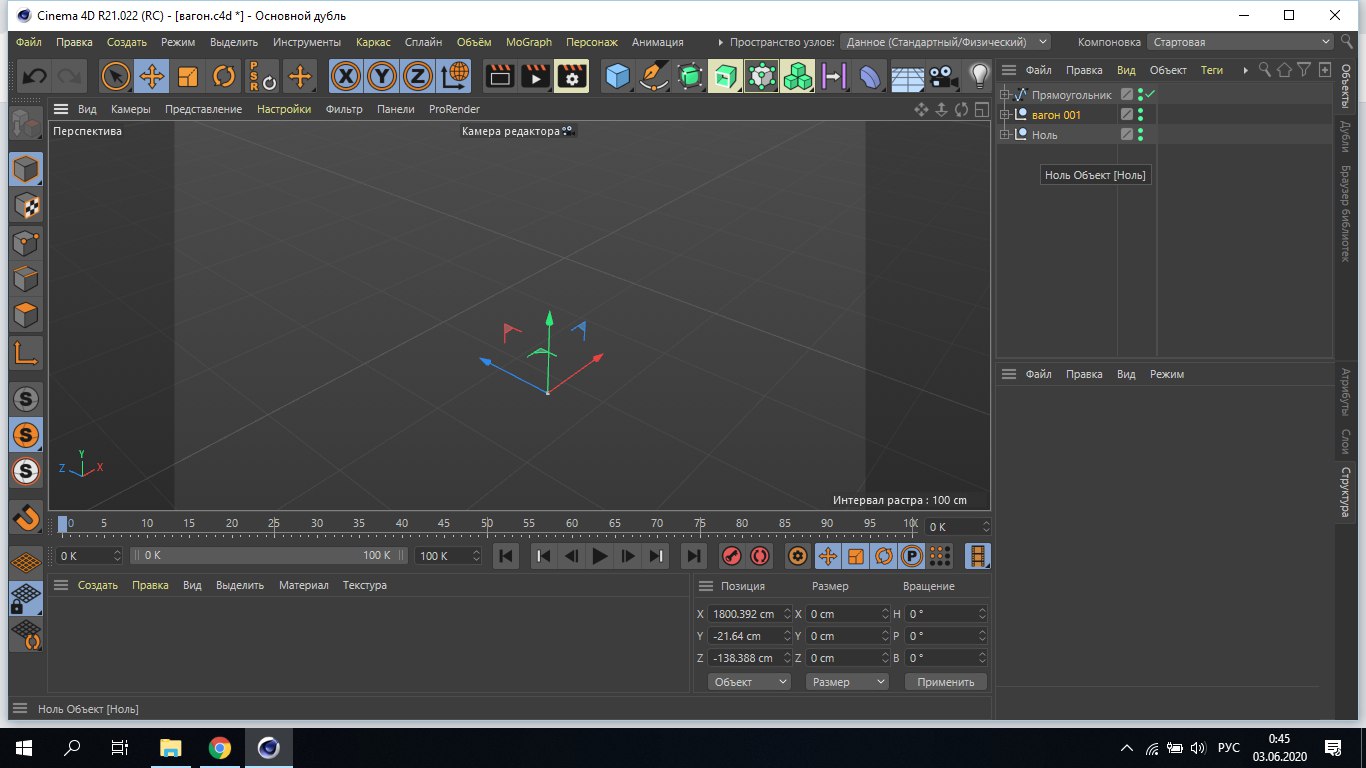The image size is (1366, 768).
Task: Toggle green checkmark of Прямоугольник
Action: click(x=1150, y=94)
